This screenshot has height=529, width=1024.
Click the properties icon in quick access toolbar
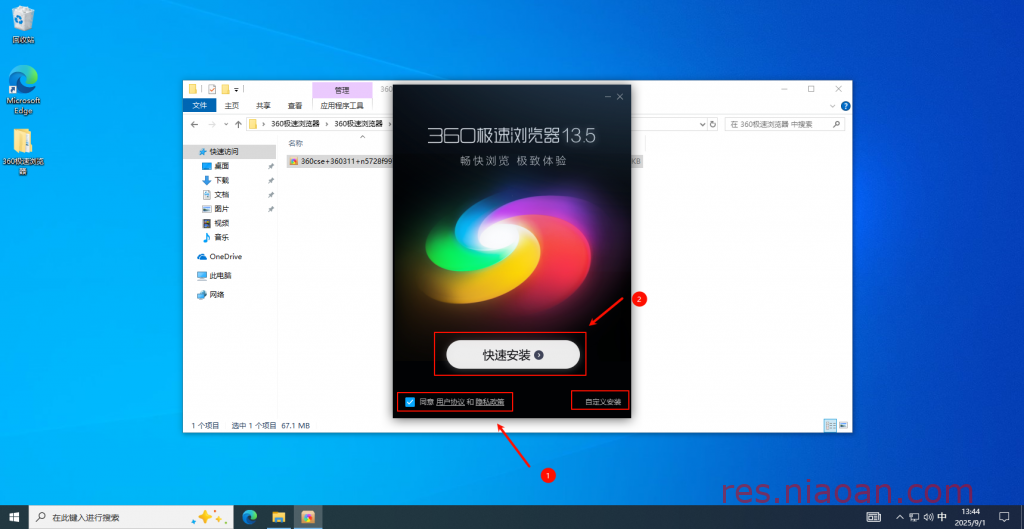pos(212,89)
